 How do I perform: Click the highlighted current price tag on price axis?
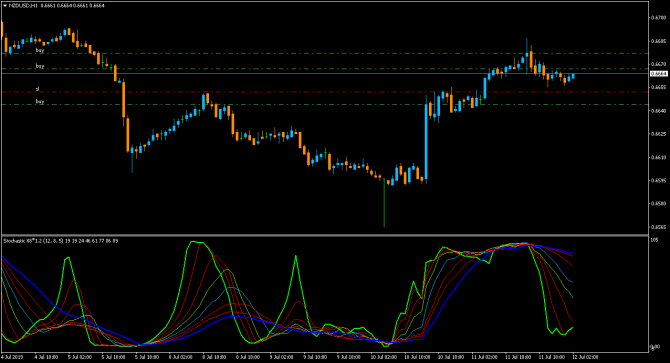(658, 74)
